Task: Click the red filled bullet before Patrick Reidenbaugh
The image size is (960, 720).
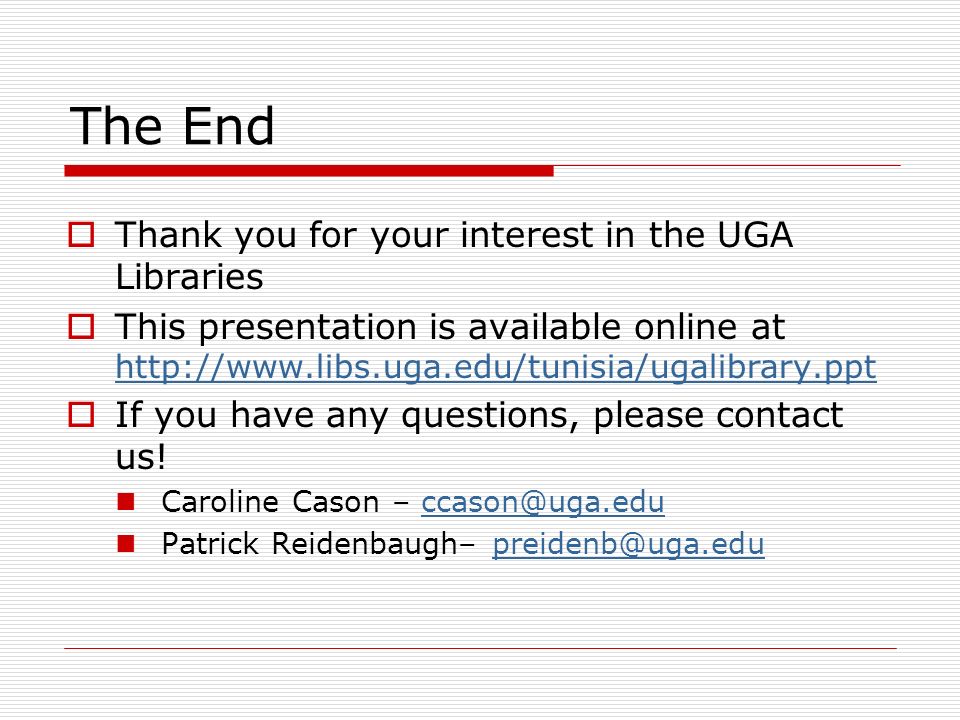Action: tap(126, 544)
